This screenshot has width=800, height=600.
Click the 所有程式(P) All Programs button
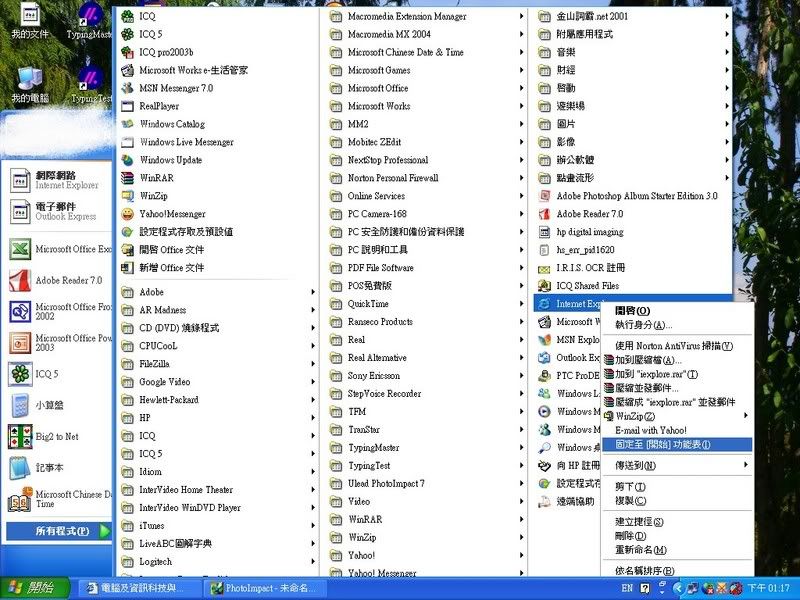pos(59,531)
